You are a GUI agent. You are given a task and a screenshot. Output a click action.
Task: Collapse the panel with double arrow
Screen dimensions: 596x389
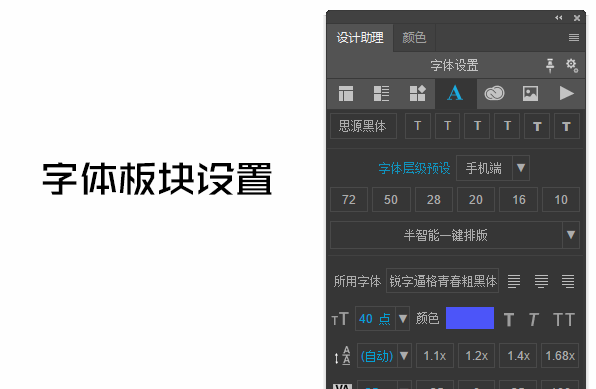(x=558, y=17)
